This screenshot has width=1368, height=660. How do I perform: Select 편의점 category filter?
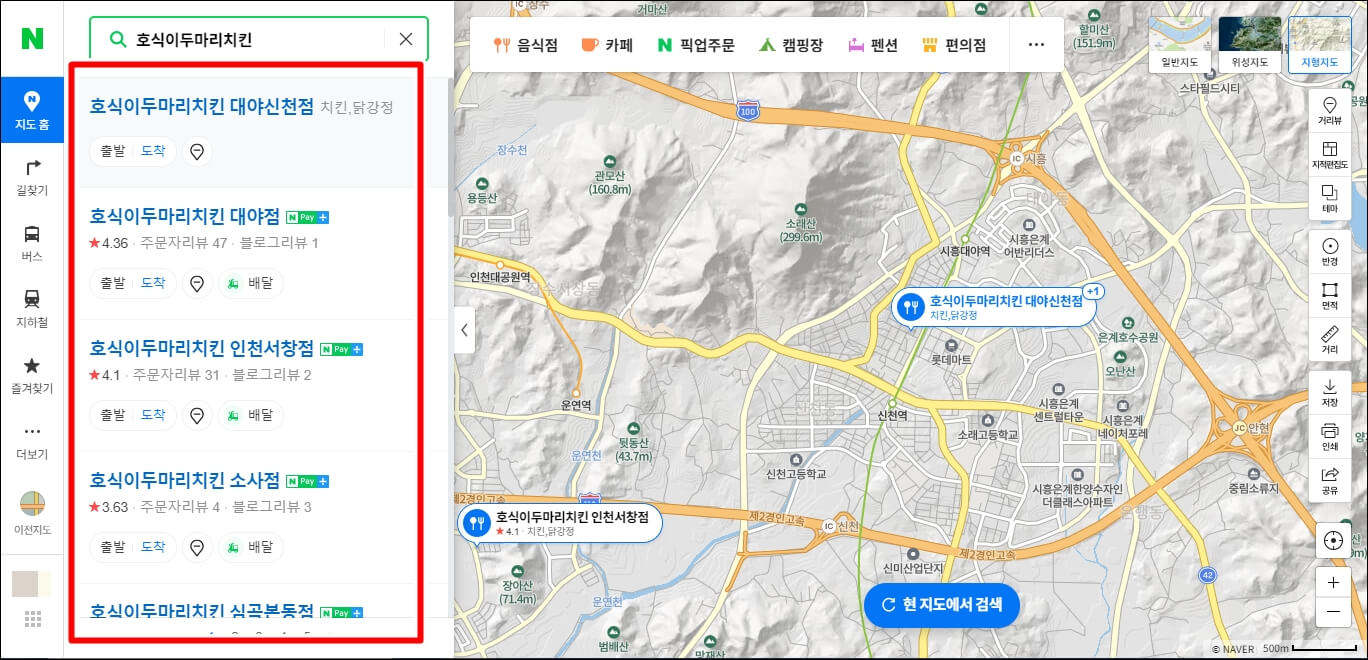click(x=954, y=45)
